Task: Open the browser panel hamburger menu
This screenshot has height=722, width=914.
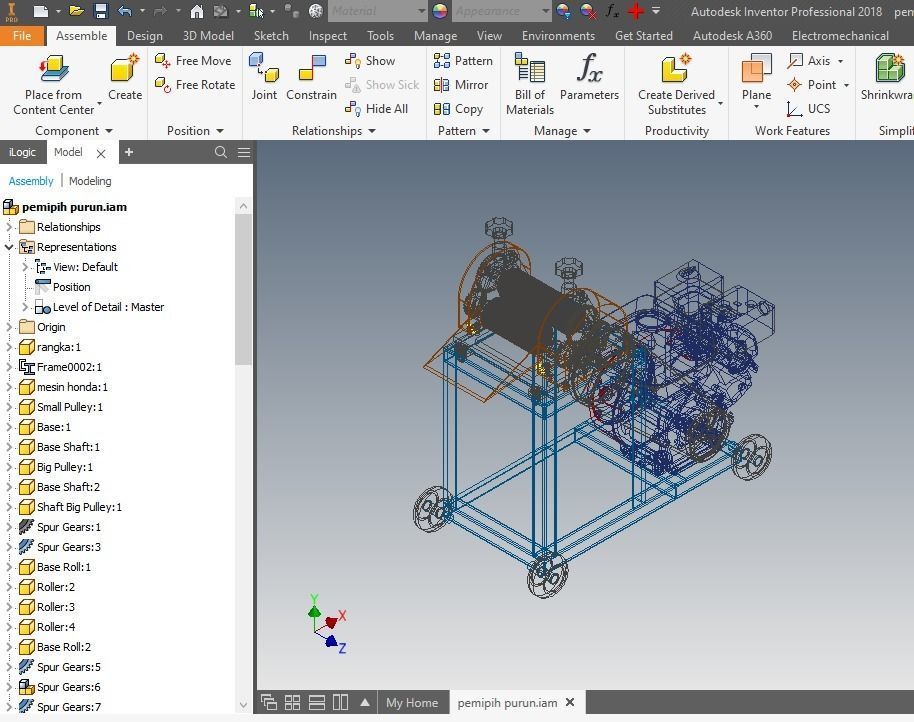Action: point(244,152)
